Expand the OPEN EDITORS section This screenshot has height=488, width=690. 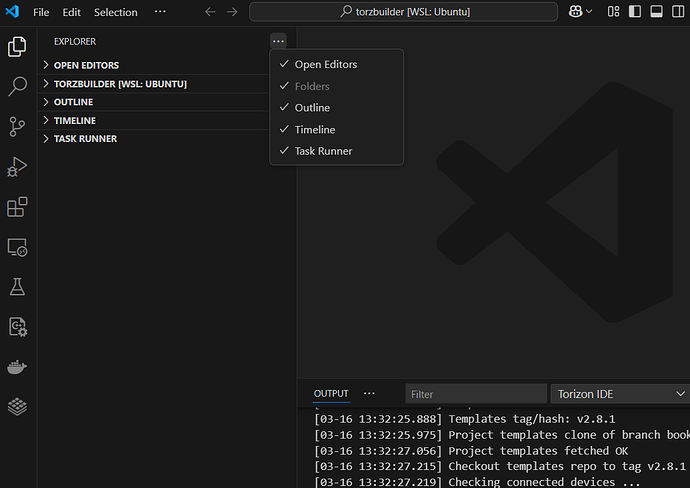[154, 65]
